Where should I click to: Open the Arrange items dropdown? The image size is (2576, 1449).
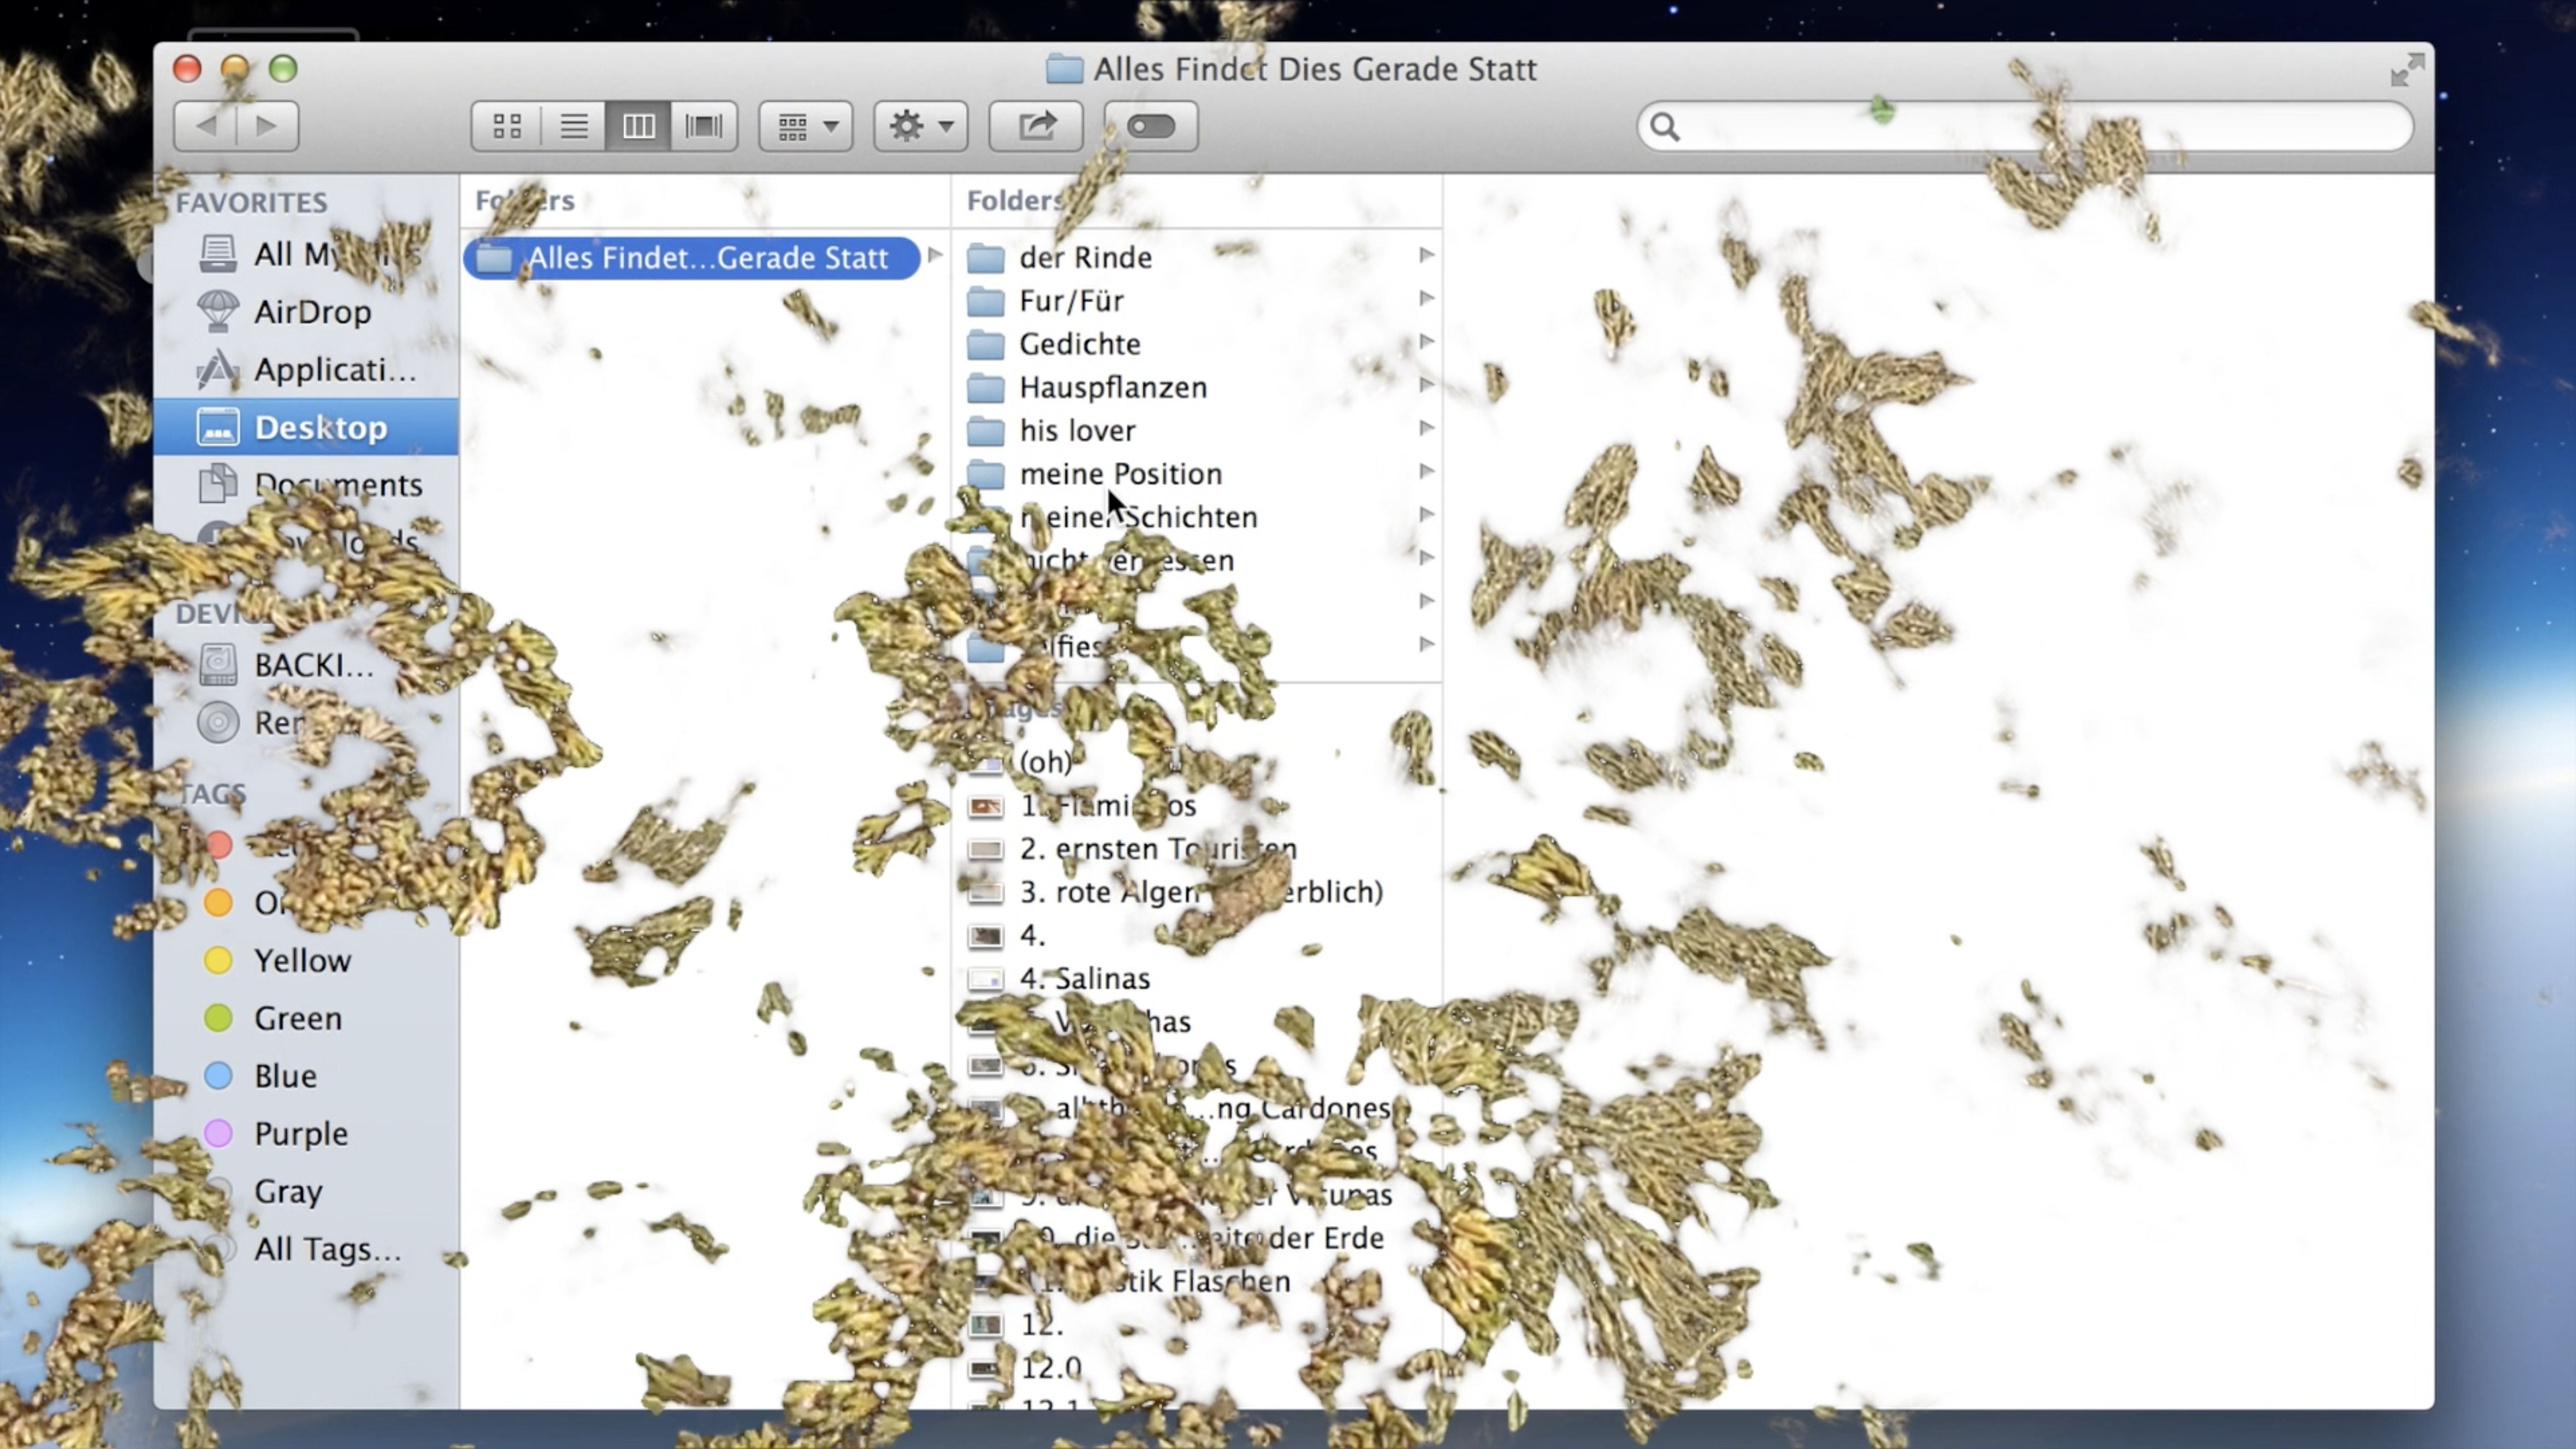coord(806,126)
